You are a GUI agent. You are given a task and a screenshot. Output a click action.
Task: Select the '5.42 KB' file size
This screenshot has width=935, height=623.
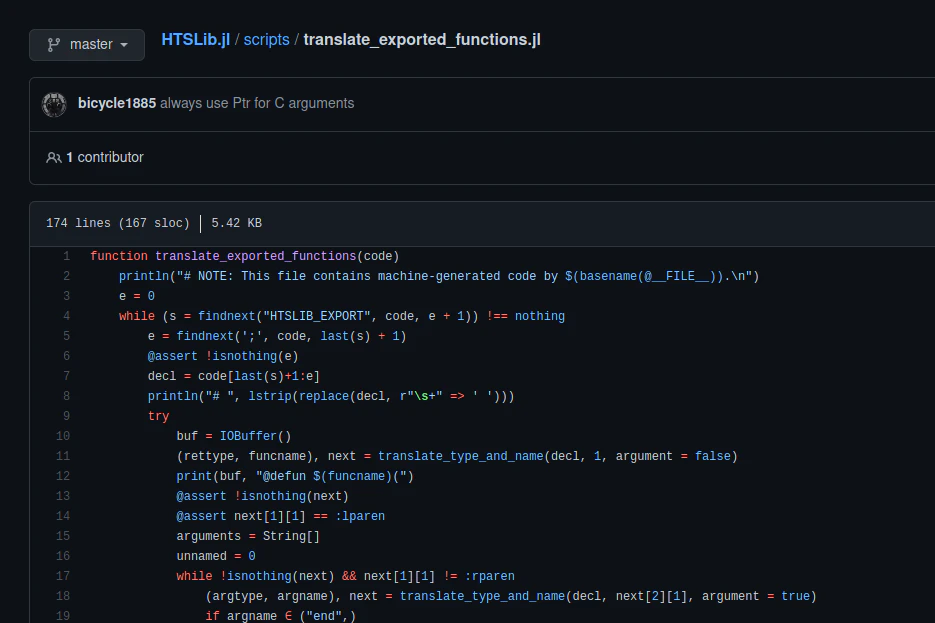pyautogui.click(x=236, y=223)
